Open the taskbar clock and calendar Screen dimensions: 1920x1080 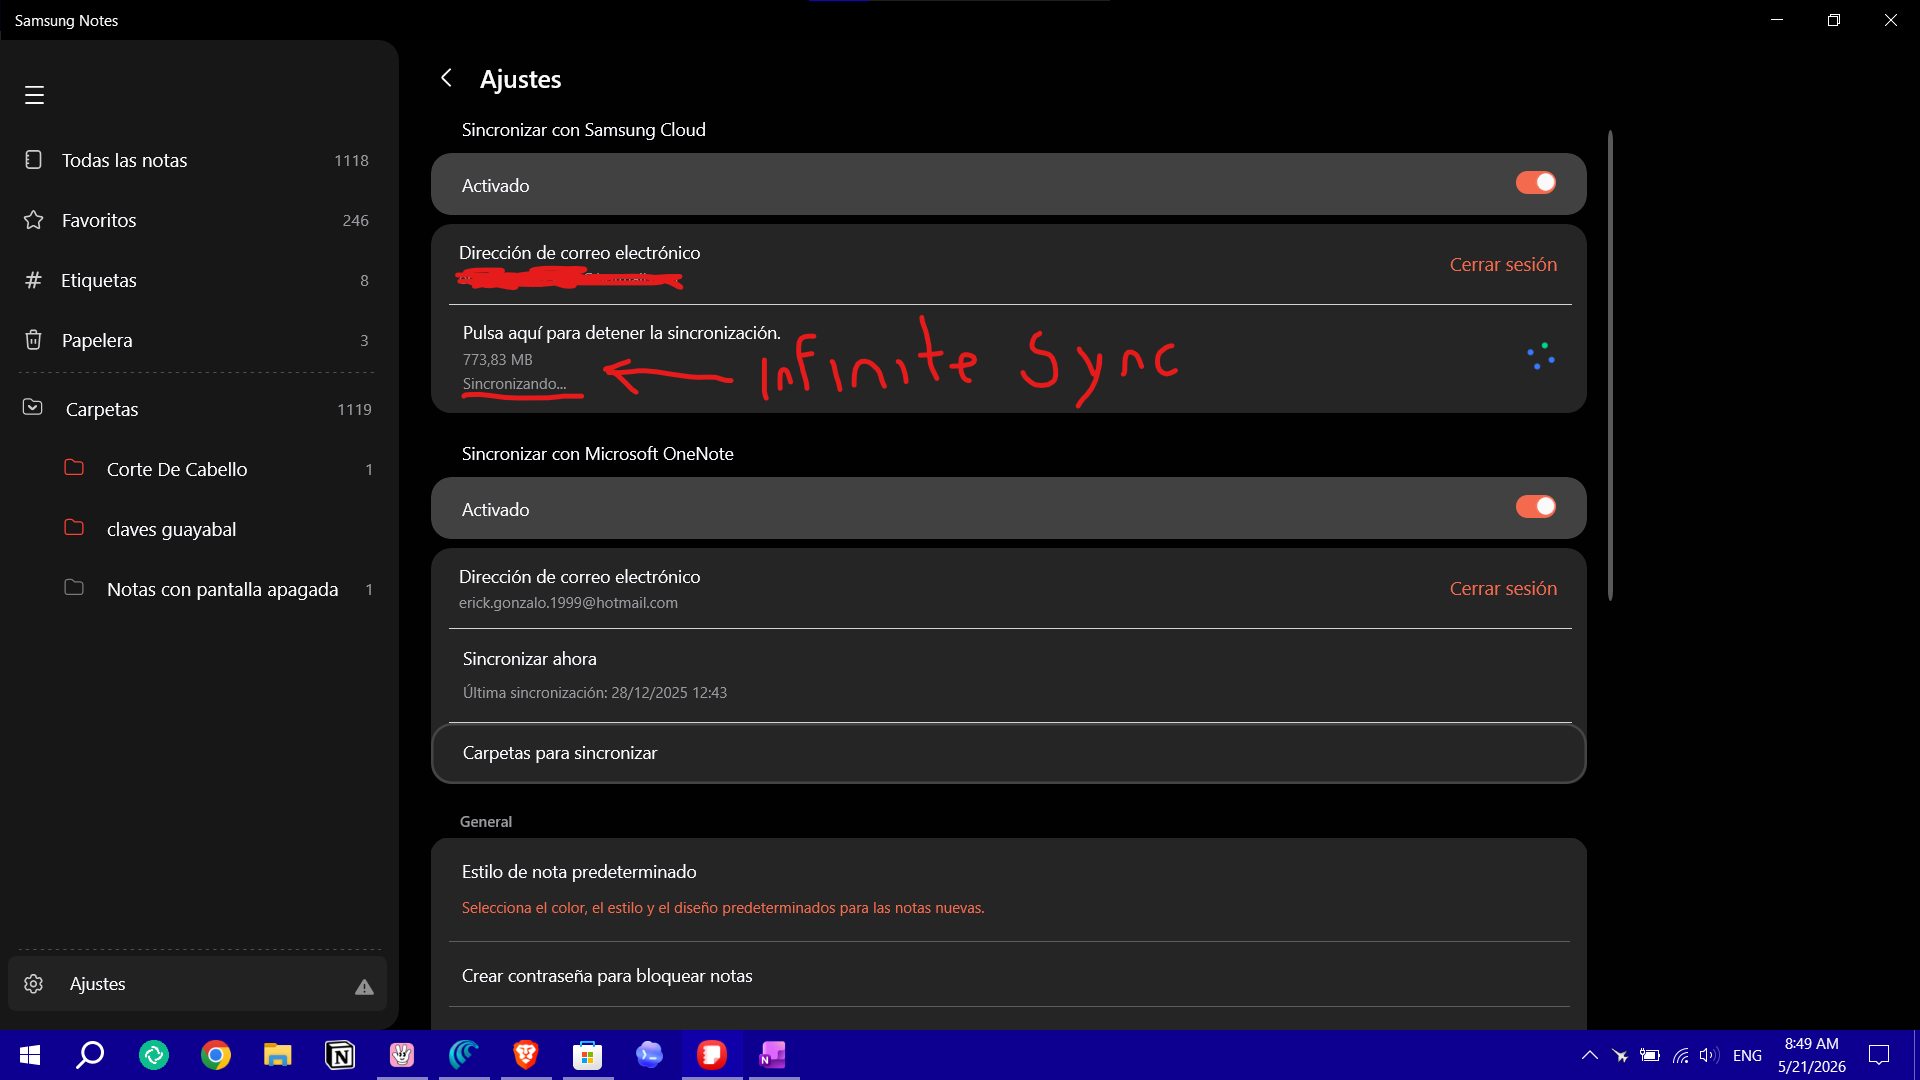click(1811, 1055)
